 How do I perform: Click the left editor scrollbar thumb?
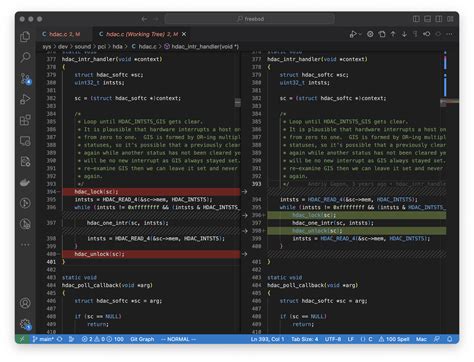238,102
